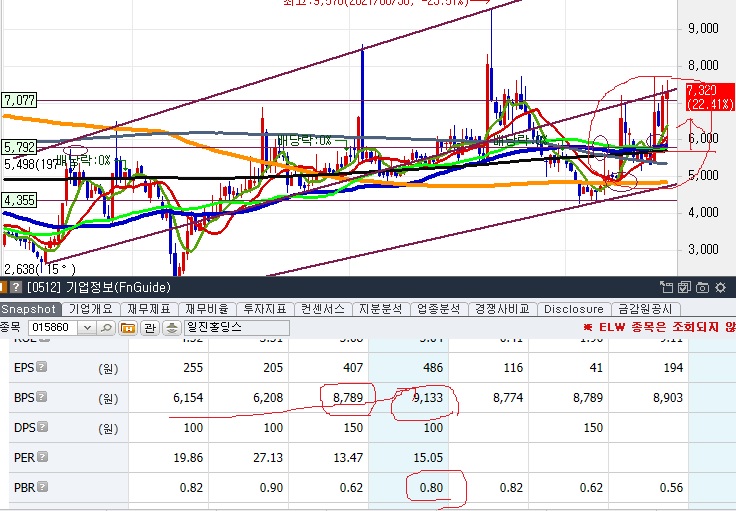Screen dimensions: 736x511
Task: Click the help icon next to DPS
Action: coord(43,427)
